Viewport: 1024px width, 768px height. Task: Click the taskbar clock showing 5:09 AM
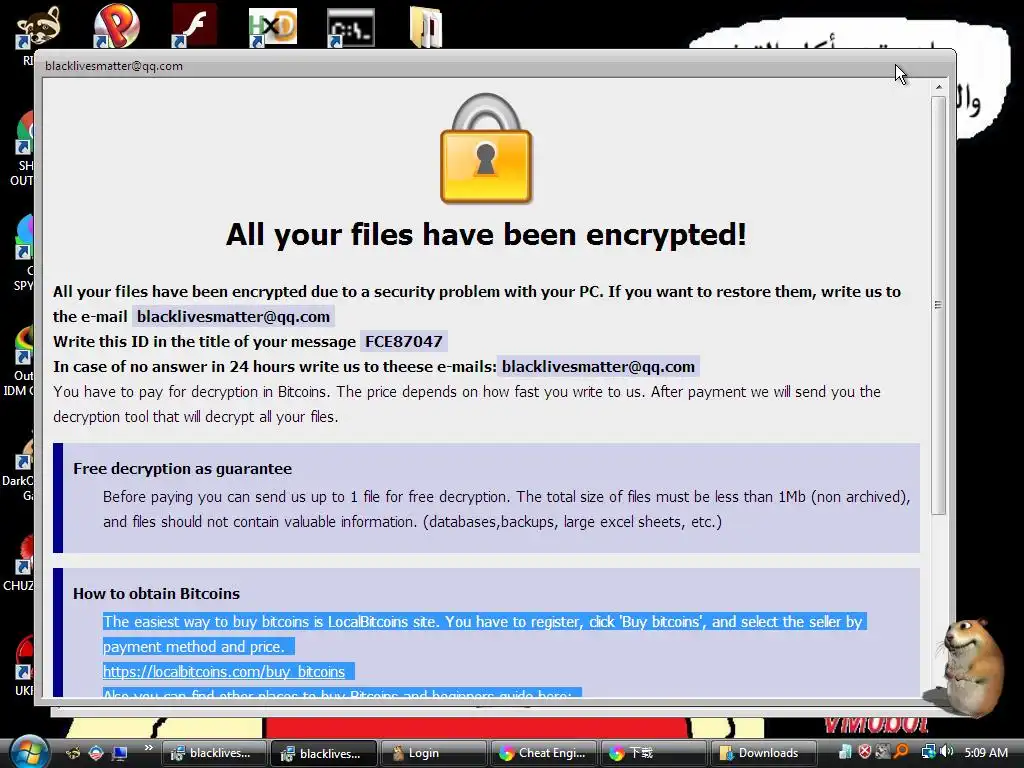986,753
